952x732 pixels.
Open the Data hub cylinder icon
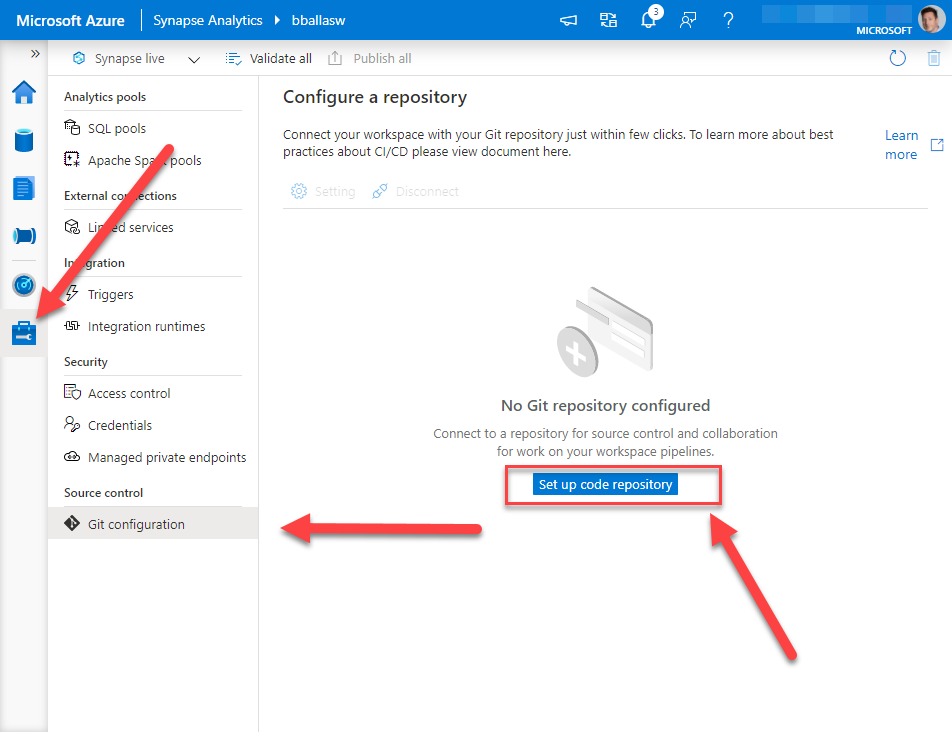pos(24,140)
